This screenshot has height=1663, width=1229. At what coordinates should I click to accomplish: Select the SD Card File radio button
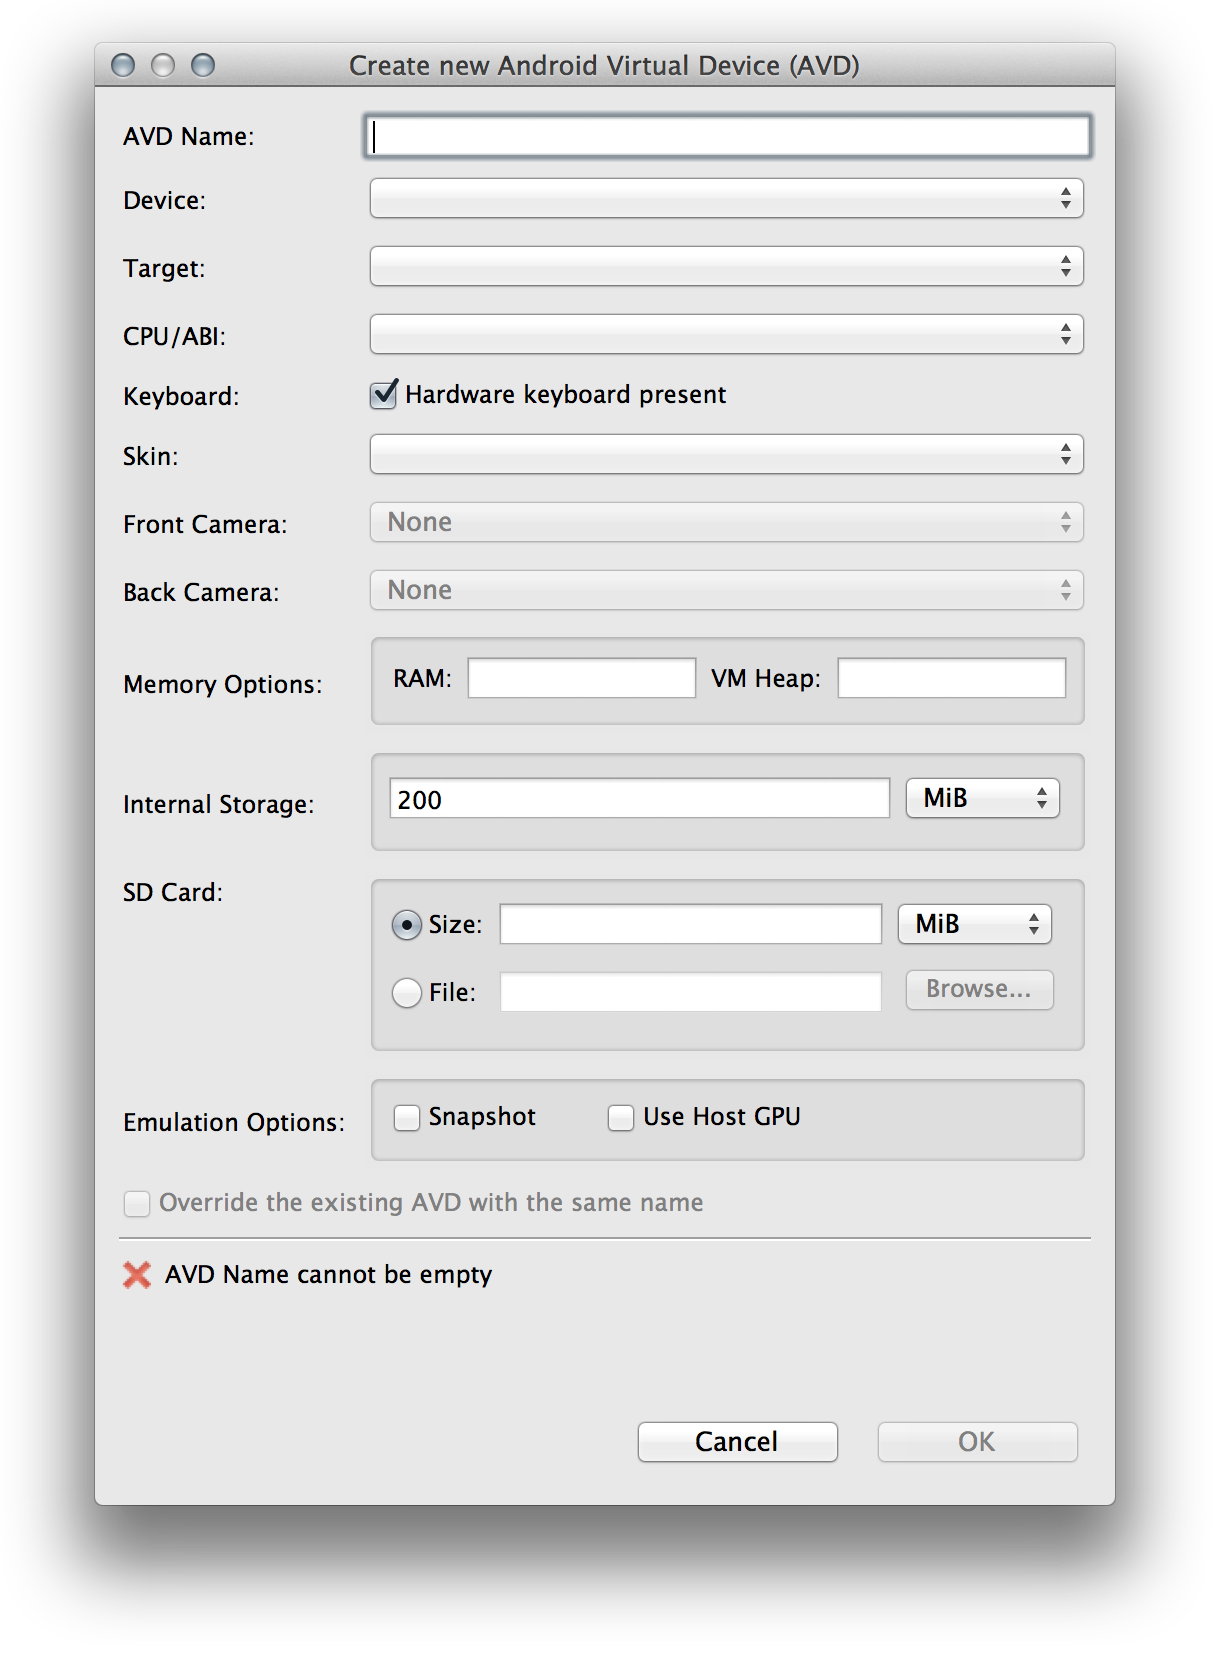(x=406, y=993)
